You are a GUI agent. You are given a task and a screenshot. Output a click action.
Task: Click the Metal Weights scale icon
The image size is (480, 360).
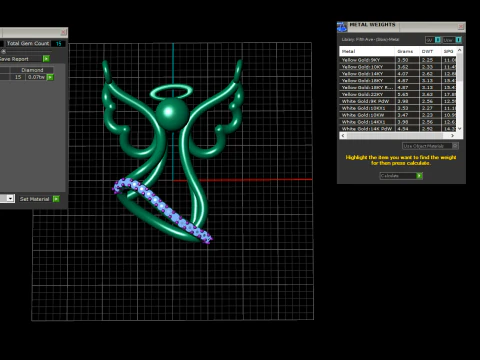[342, 27]
